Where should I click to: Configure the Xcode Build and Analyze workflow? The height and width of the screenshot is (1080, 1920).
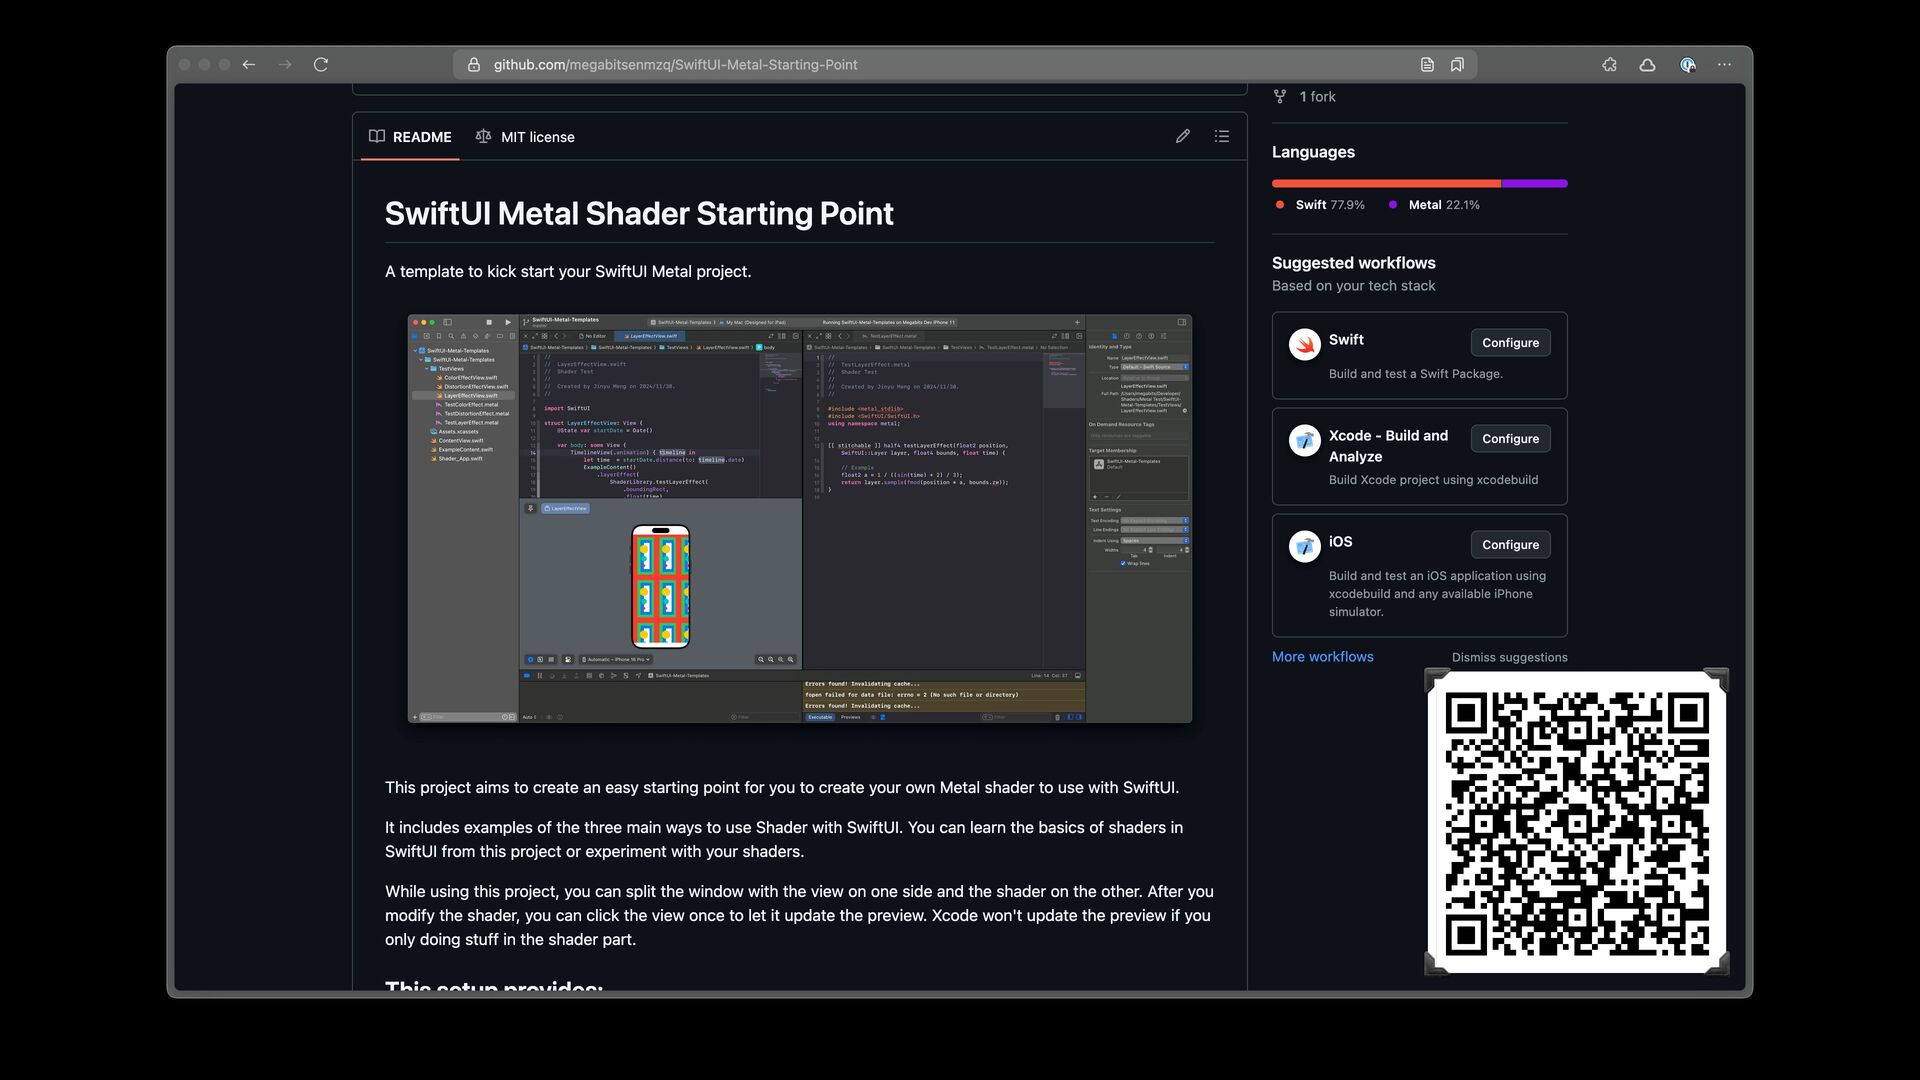[x=1510, y=439]
